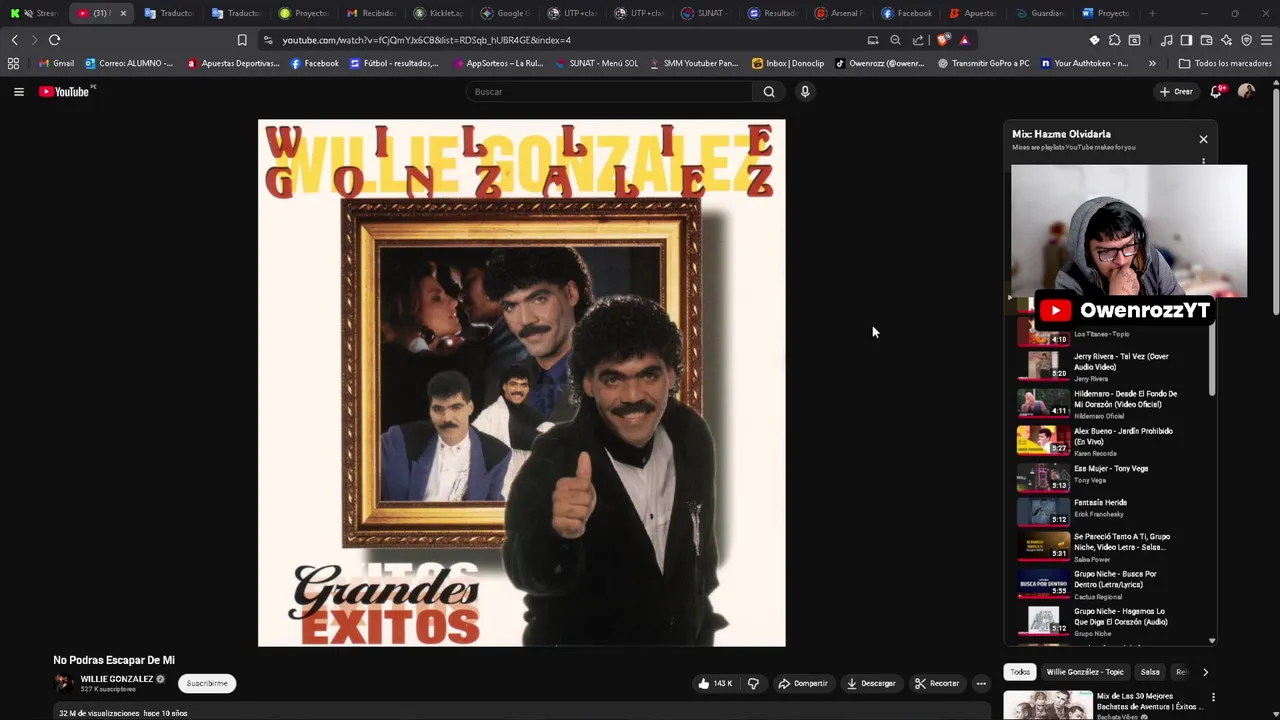Image resolution: width=1280 pixels, height=720 pixels.
Task: Open the Mix playlist three-dot options menu
Action: 1203,160
